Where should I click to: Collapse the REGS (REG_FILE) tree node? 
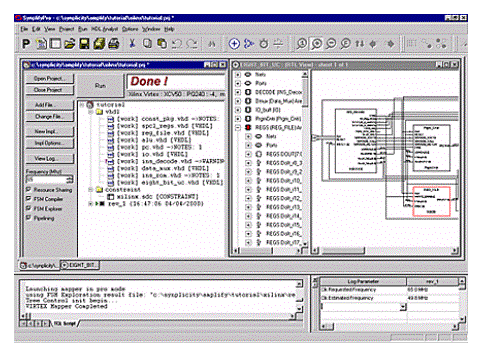click(x=238, y=127)
